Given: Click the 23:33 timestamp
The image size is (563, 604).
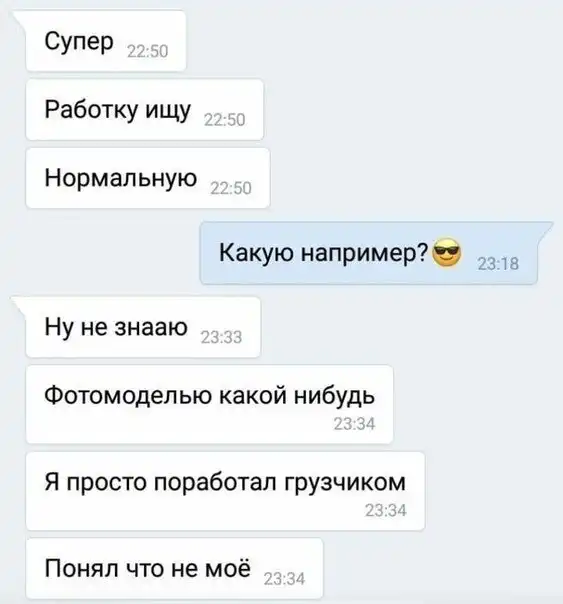Looking at the screenshot, I should [x=221, y=337].
